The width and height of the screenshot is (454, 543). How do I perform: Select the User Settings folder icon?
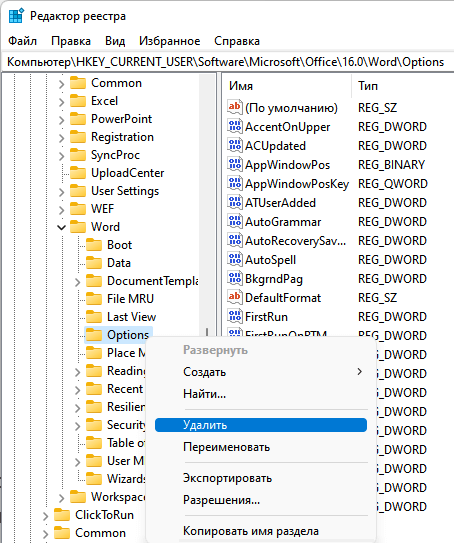coord(78,191)
